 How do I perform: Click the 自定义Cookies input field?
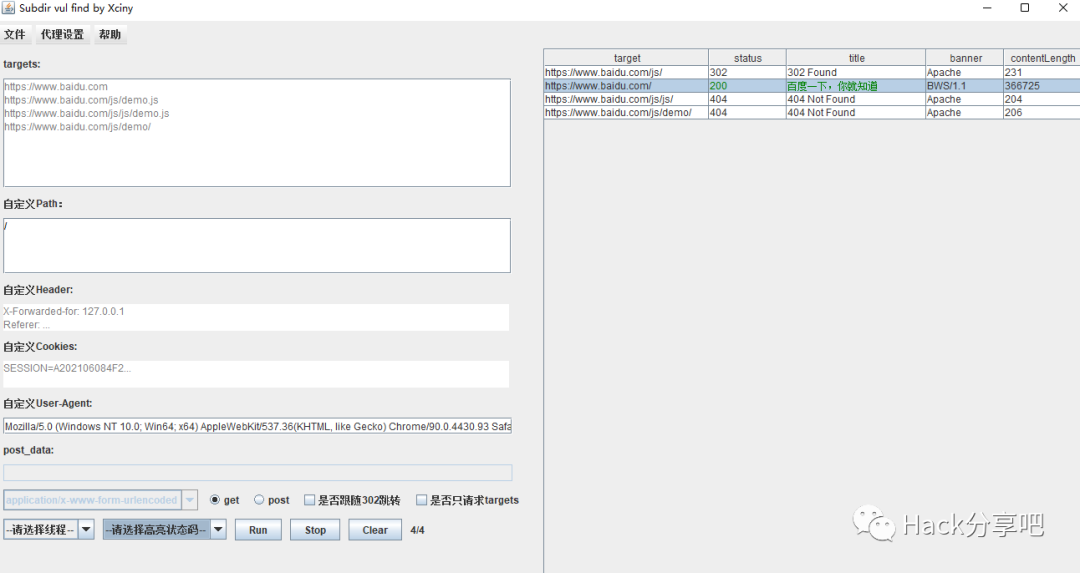256,374
